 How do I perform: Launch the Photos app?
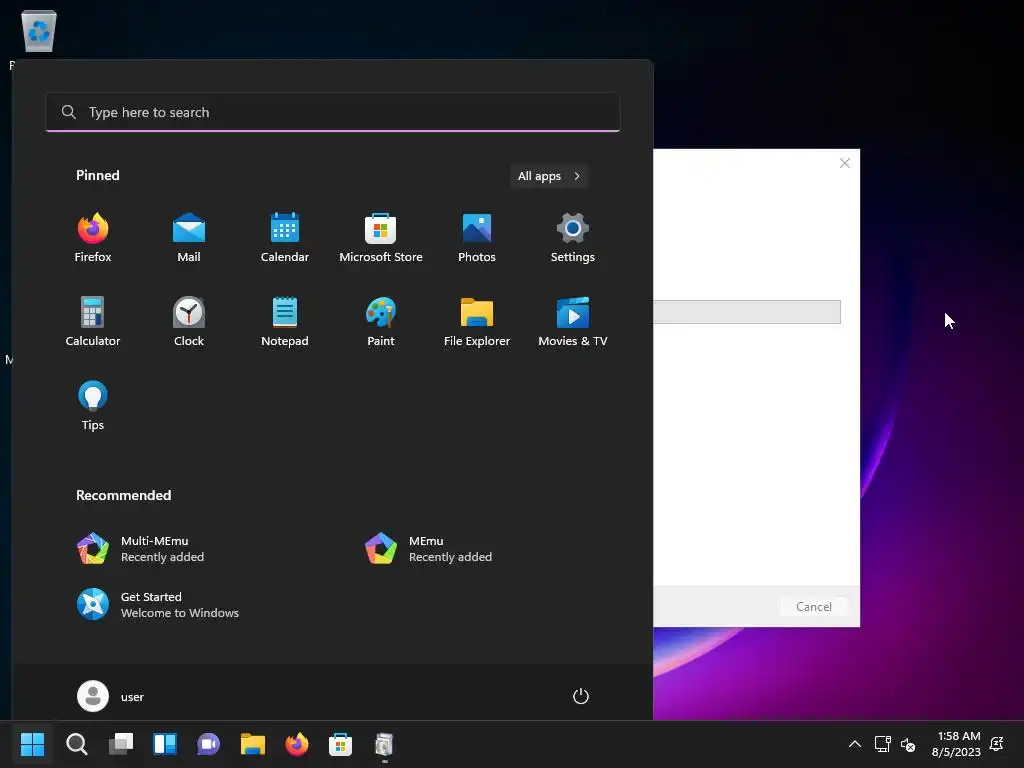(477, 238)
